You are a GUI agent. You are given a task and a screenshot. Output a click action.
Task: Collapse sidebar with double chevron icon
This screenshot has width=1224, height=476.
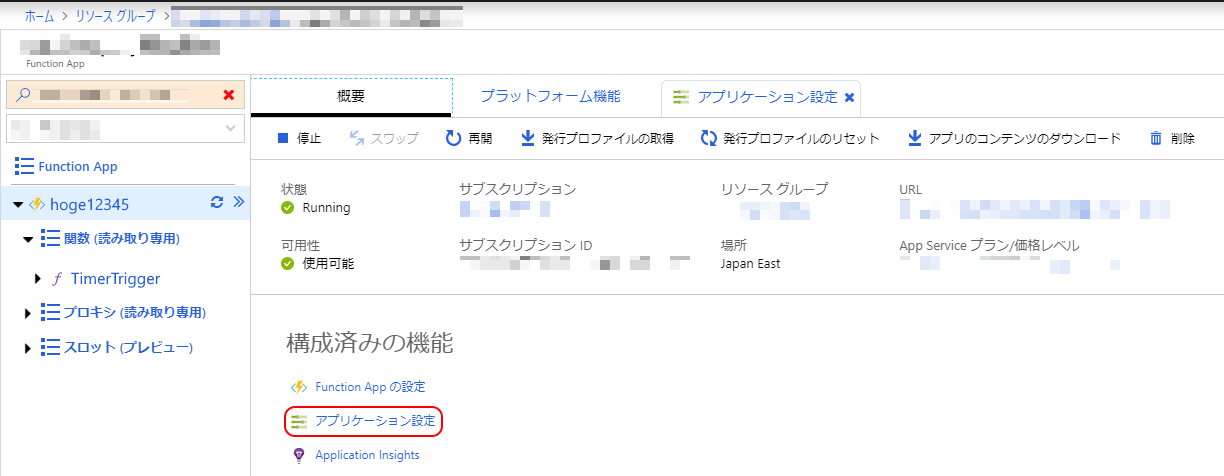click(x=238, y=203)
